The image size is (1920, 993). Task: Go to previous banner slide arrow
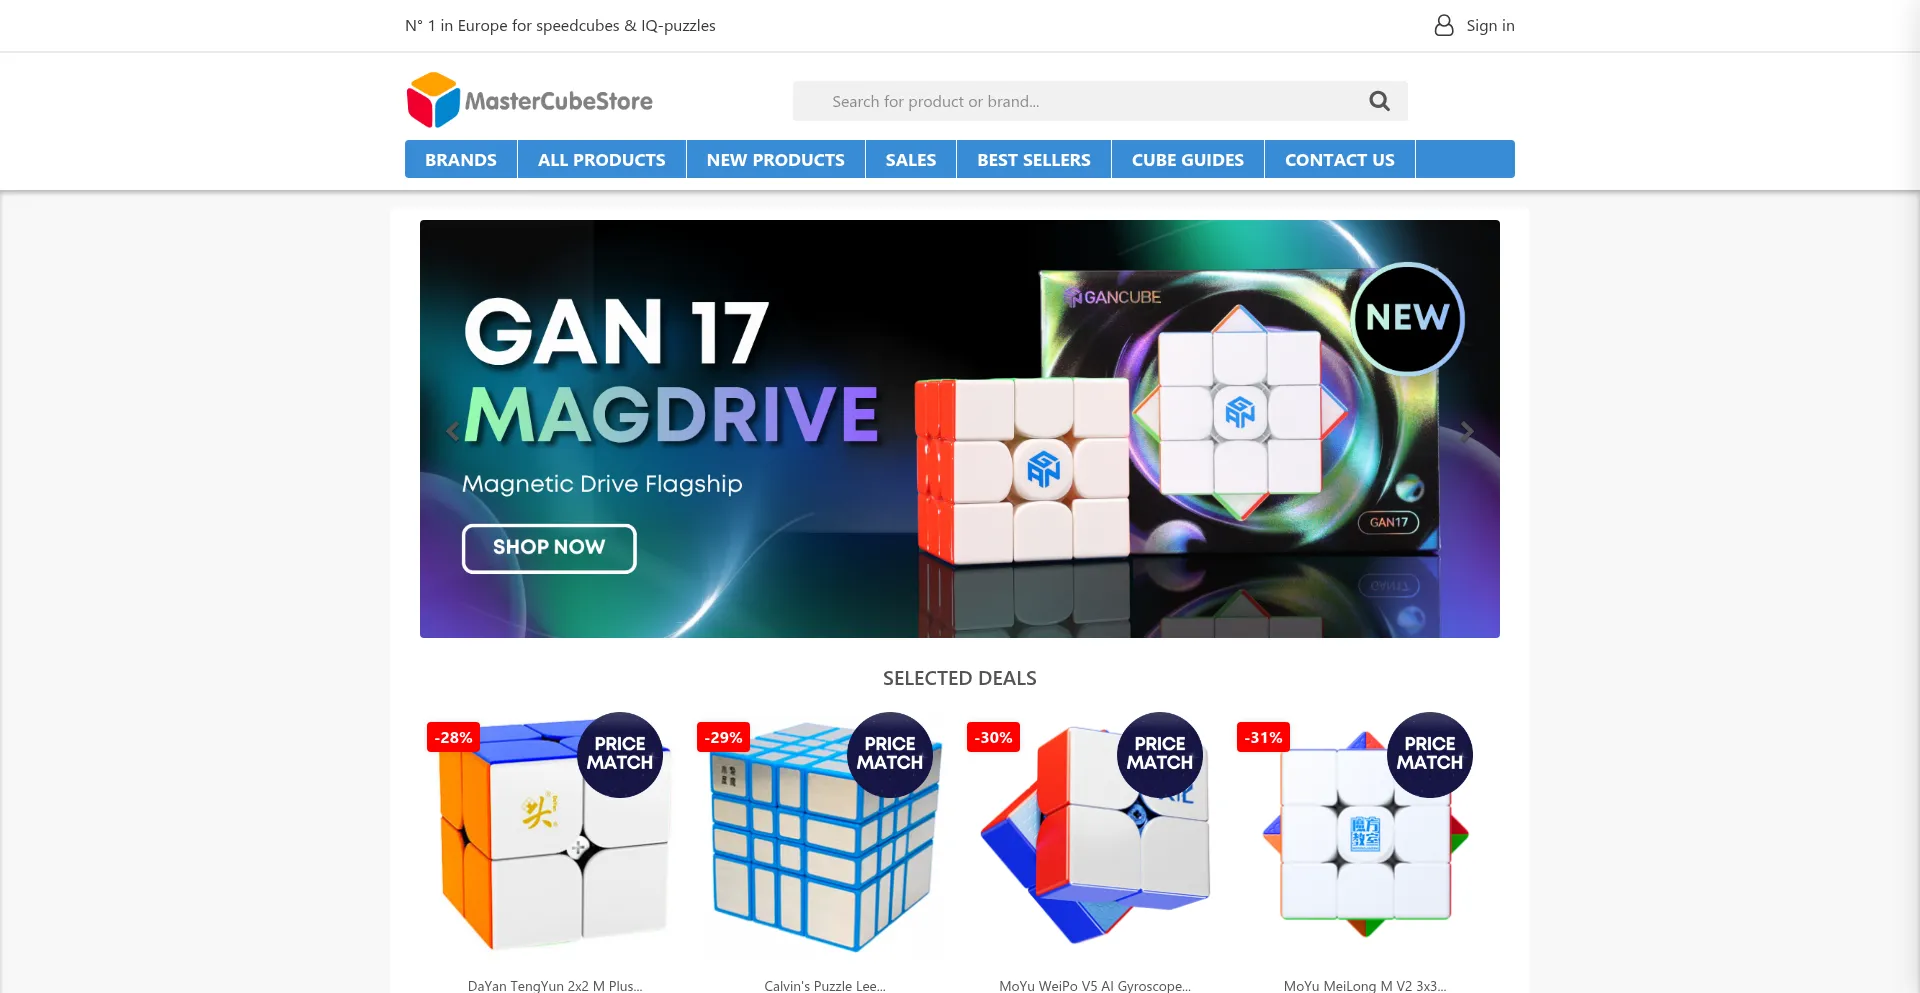pyautogui.click(x=452, y=431)
